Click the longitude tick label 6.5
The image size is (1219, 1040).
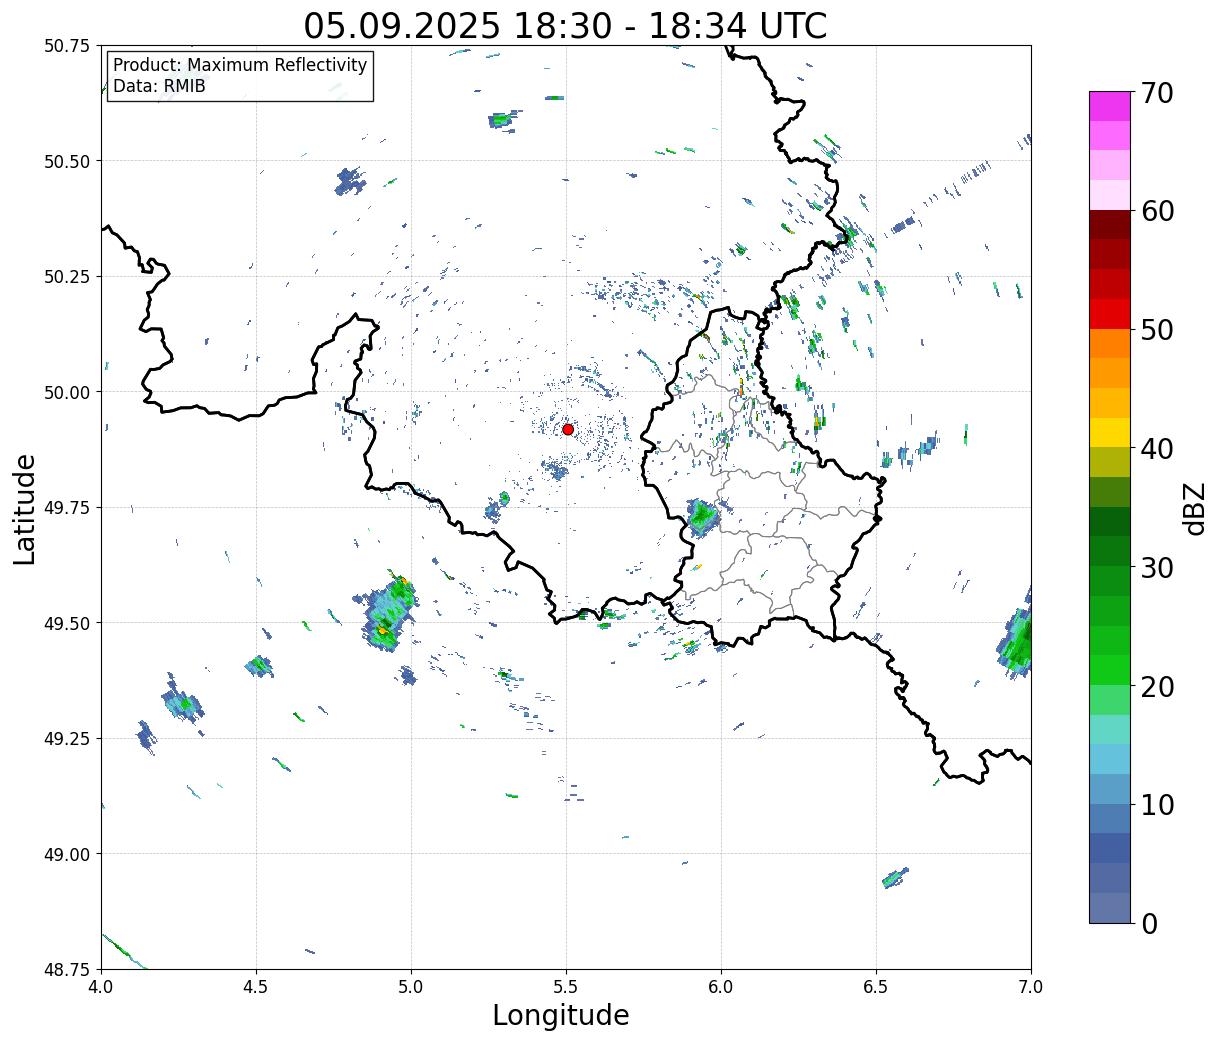click(876, 987)
